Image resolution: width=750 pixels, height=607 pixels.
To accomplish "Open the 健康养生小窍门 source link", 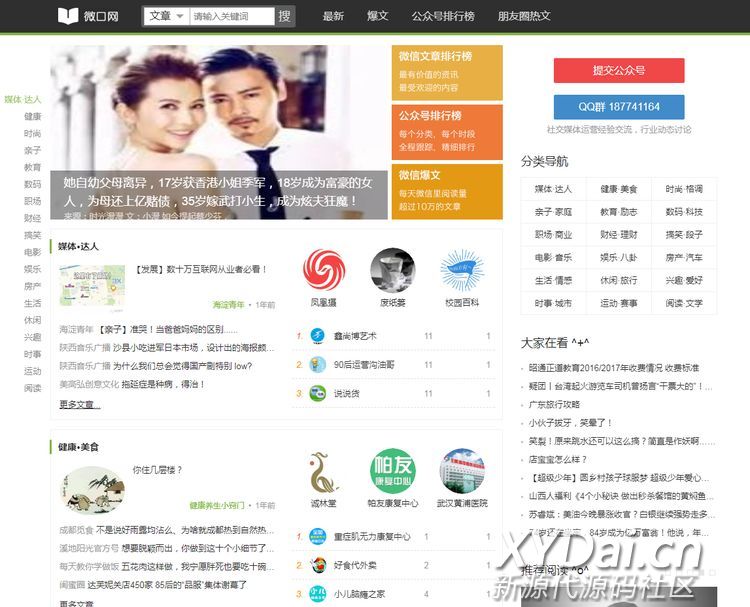I will coord(217,506).
